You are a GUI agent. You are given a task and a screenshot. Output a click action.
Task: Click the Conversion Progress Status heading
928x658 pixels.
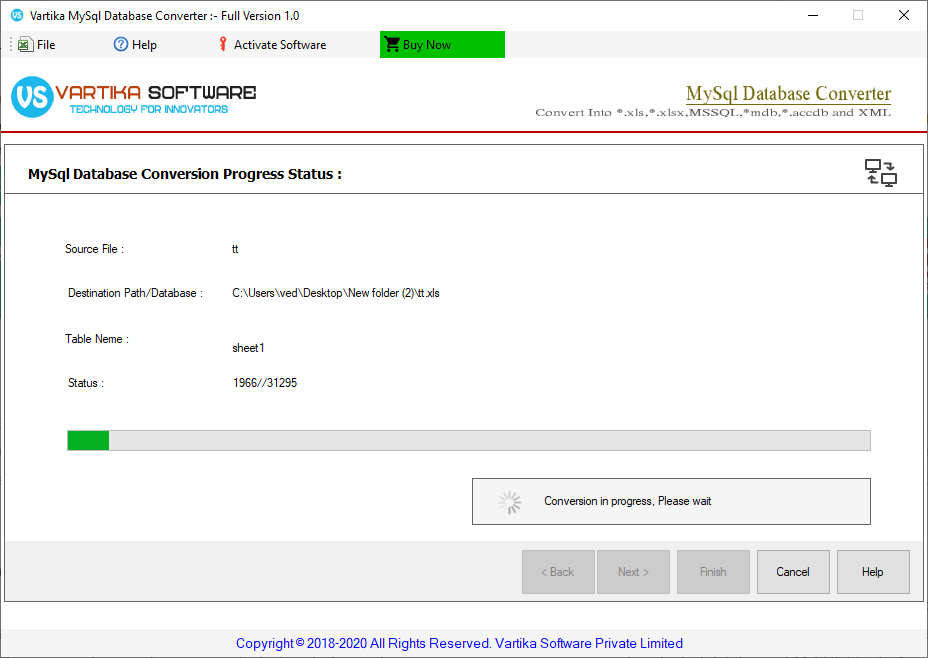coord(185,174)
